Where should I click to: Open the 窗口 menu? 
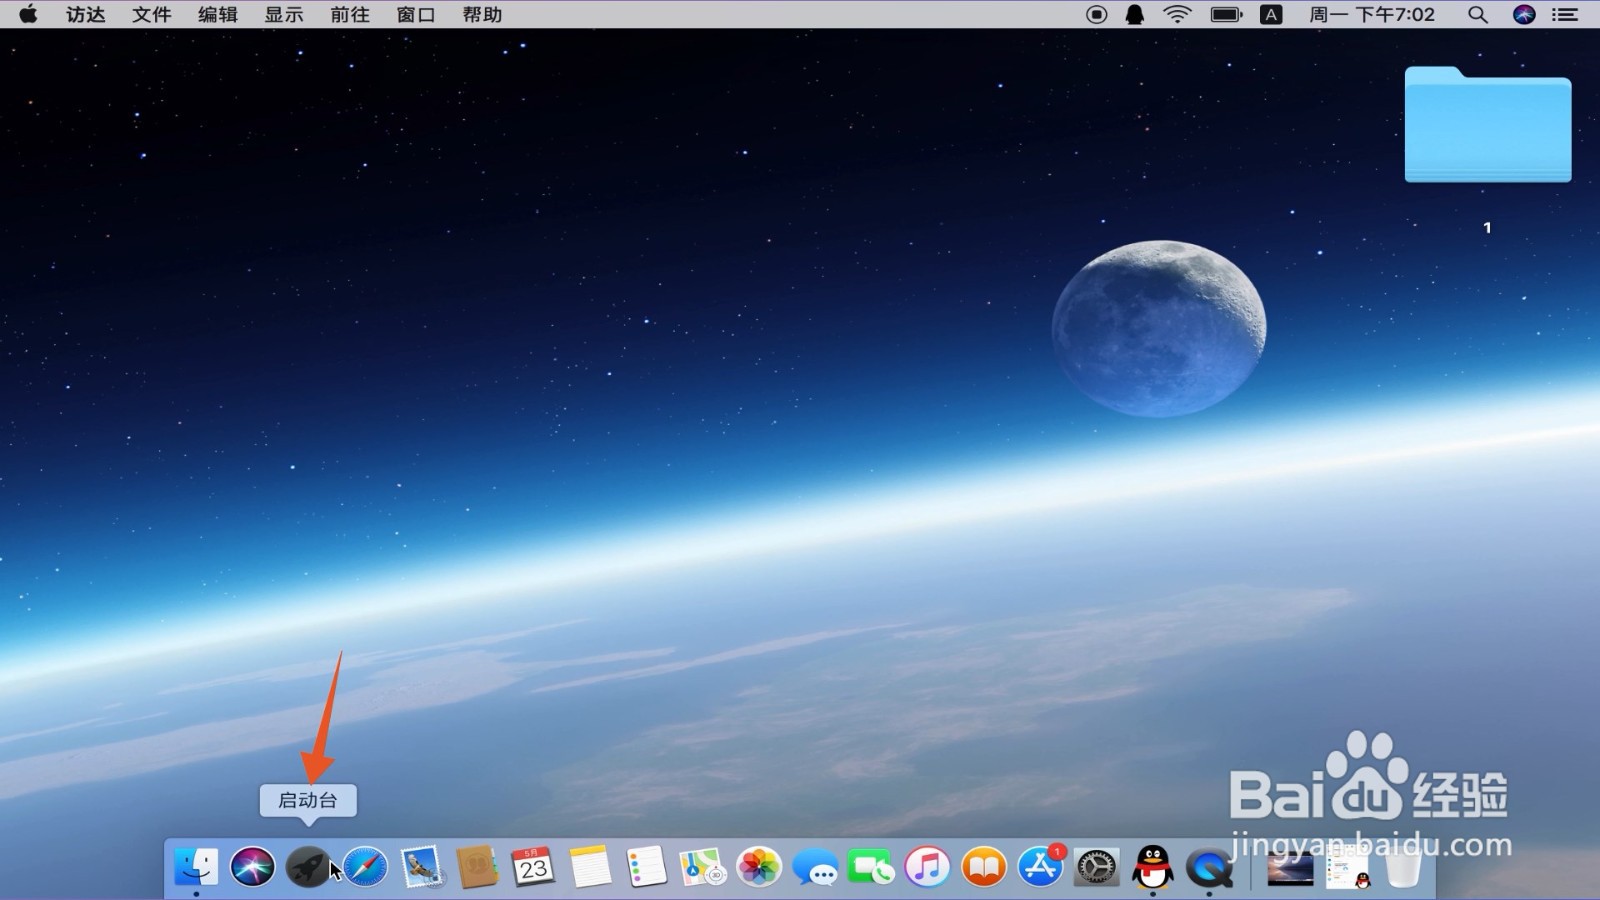(415, 14)
